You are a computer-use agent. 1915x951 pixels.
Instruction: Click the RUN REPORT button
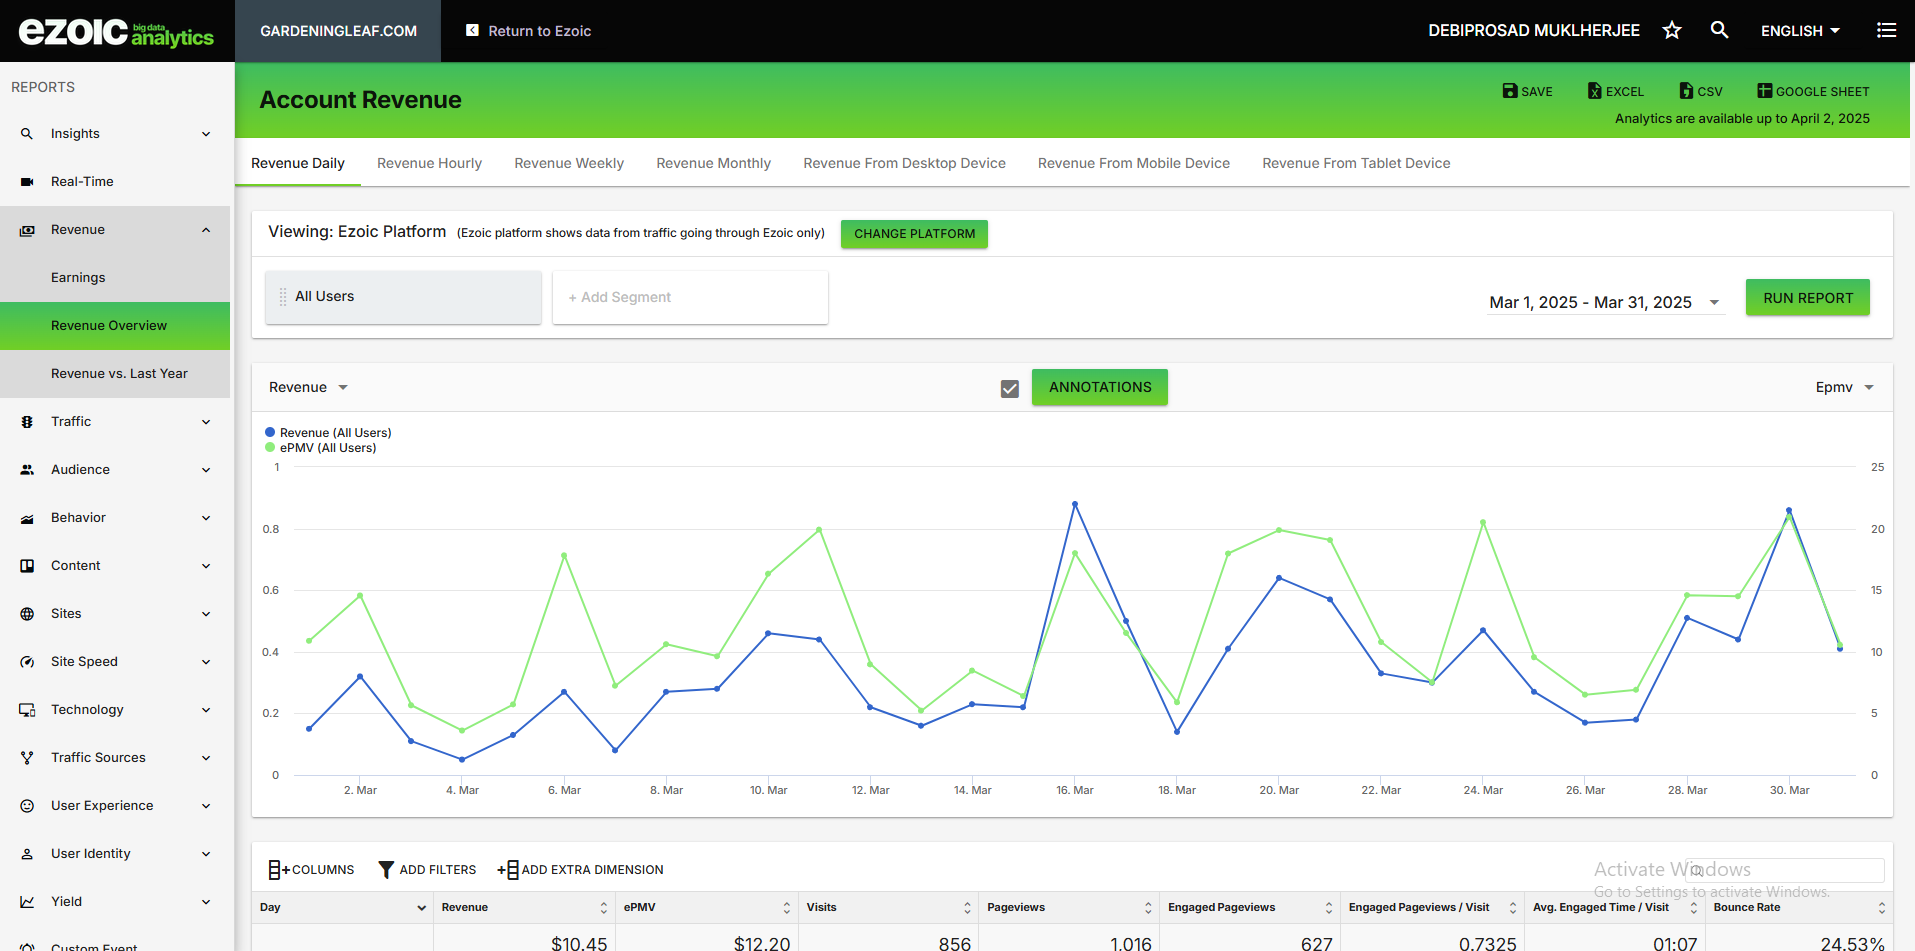(1808, 298)
